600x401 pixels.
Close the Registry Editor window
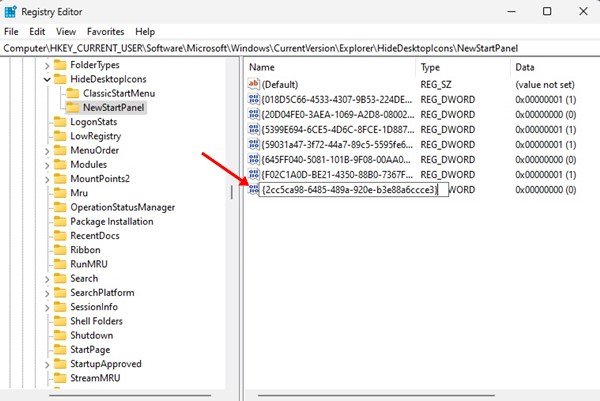[x=583, y=11]
